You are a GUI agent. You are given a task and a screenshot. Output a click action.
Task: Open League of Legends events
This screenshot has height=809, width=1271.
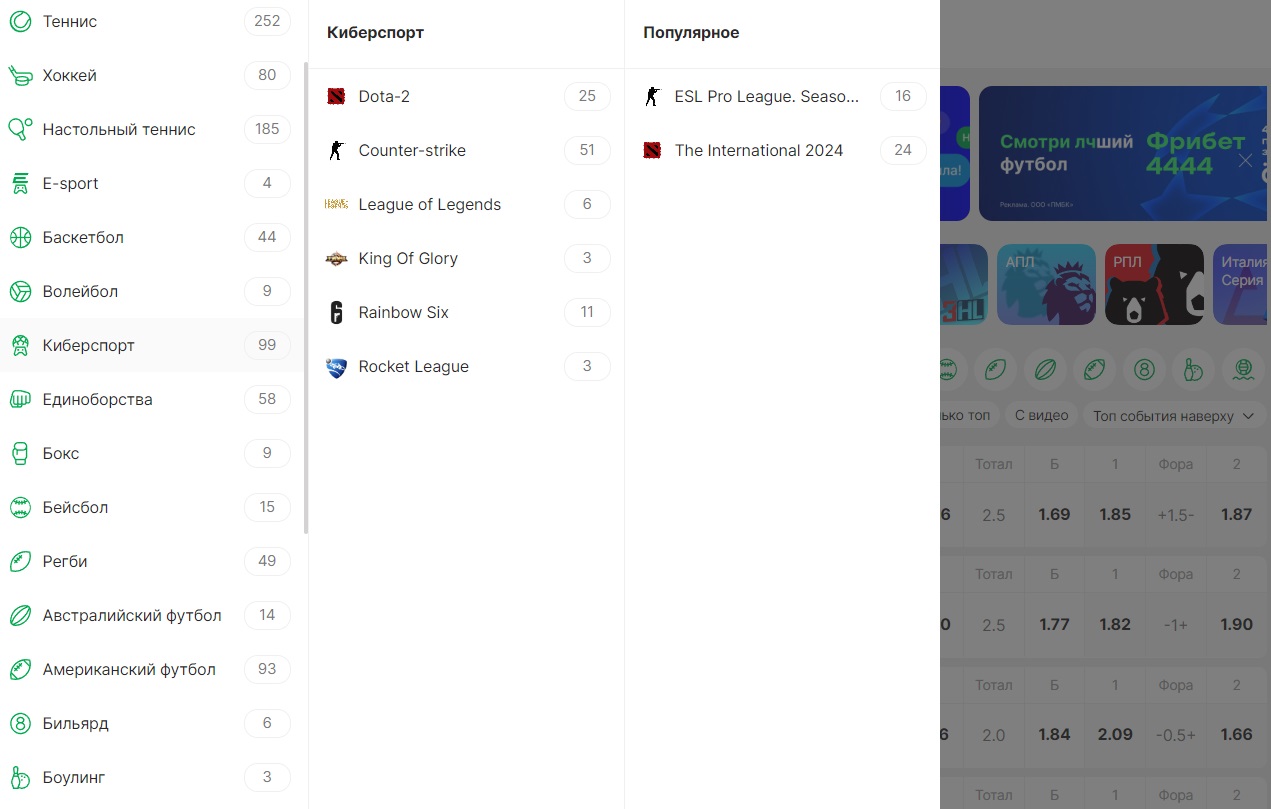tap(467, 204)
